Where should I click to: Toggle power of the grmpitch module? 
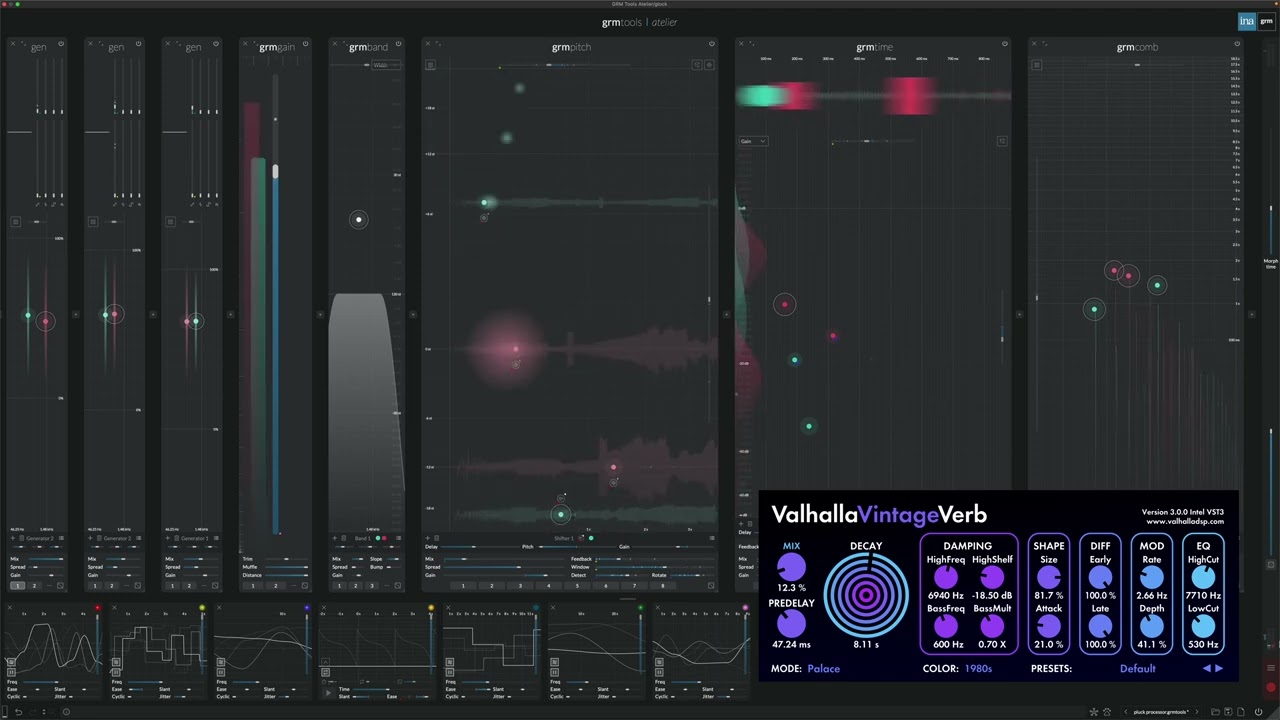tap(712, 44)
